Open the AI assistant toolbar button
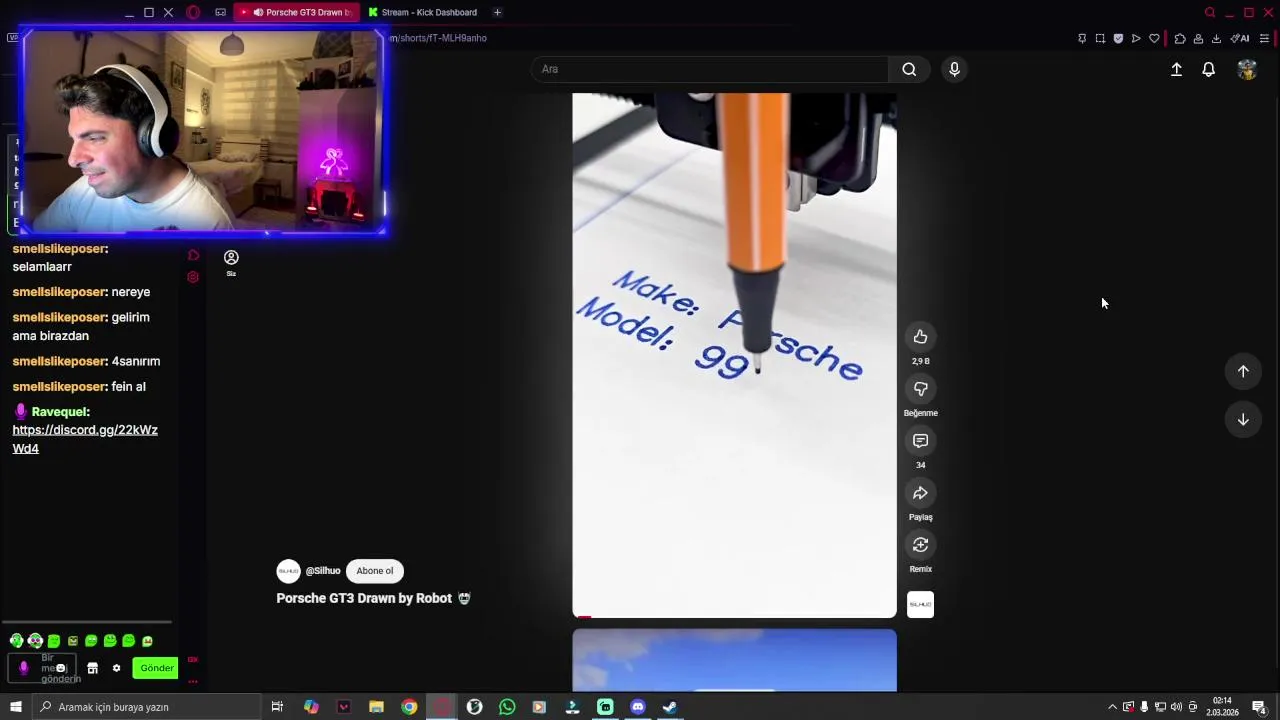The height and width of the screenshot is (720, 1280). coord(1240,38)
